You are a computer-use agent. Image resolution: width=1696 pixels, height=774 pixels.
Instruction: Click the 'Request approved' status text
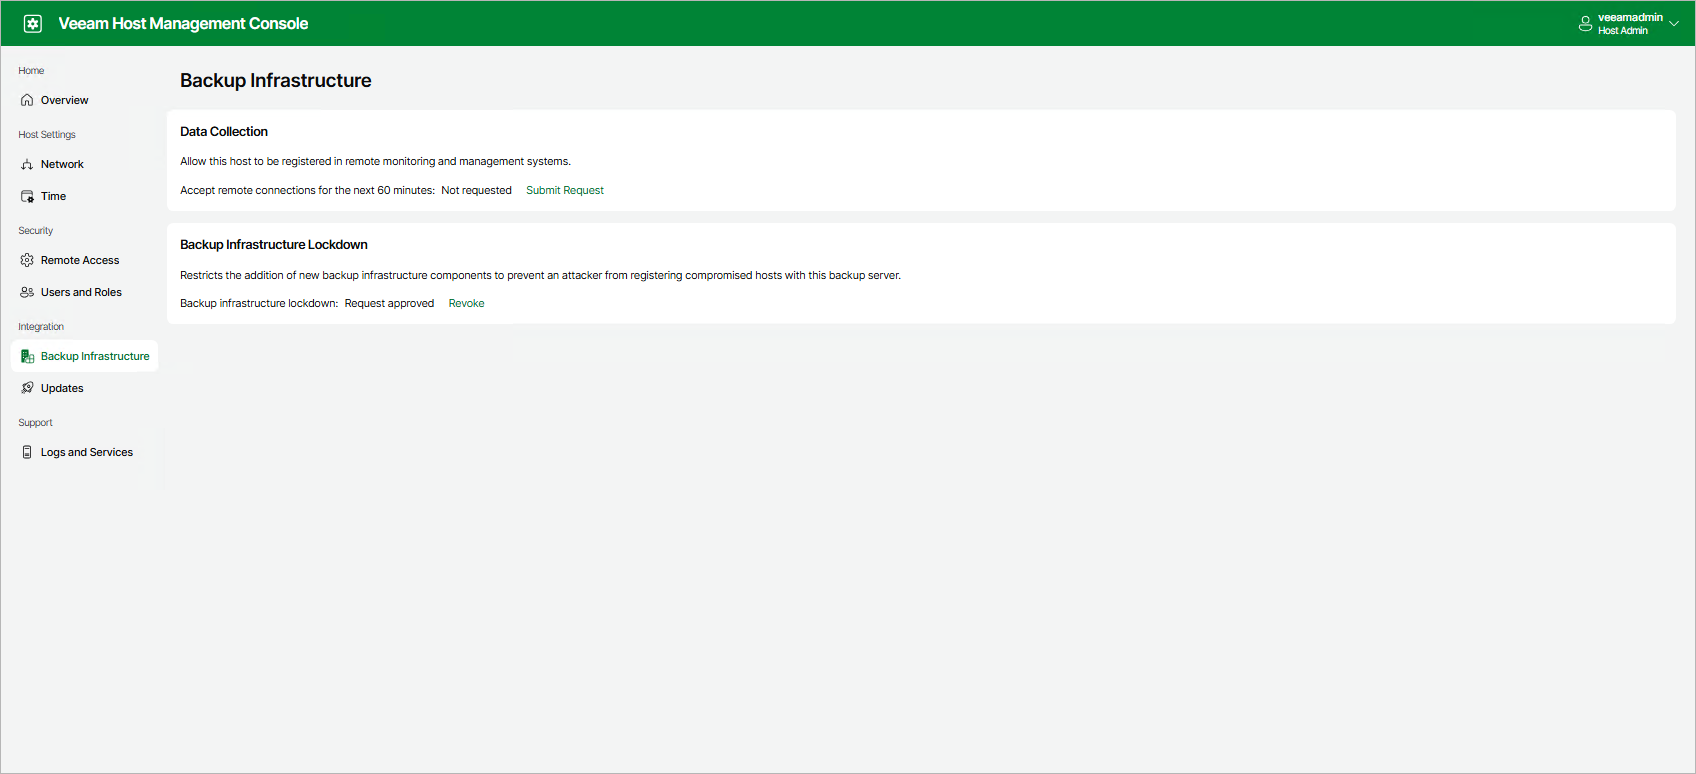(389, 303)
